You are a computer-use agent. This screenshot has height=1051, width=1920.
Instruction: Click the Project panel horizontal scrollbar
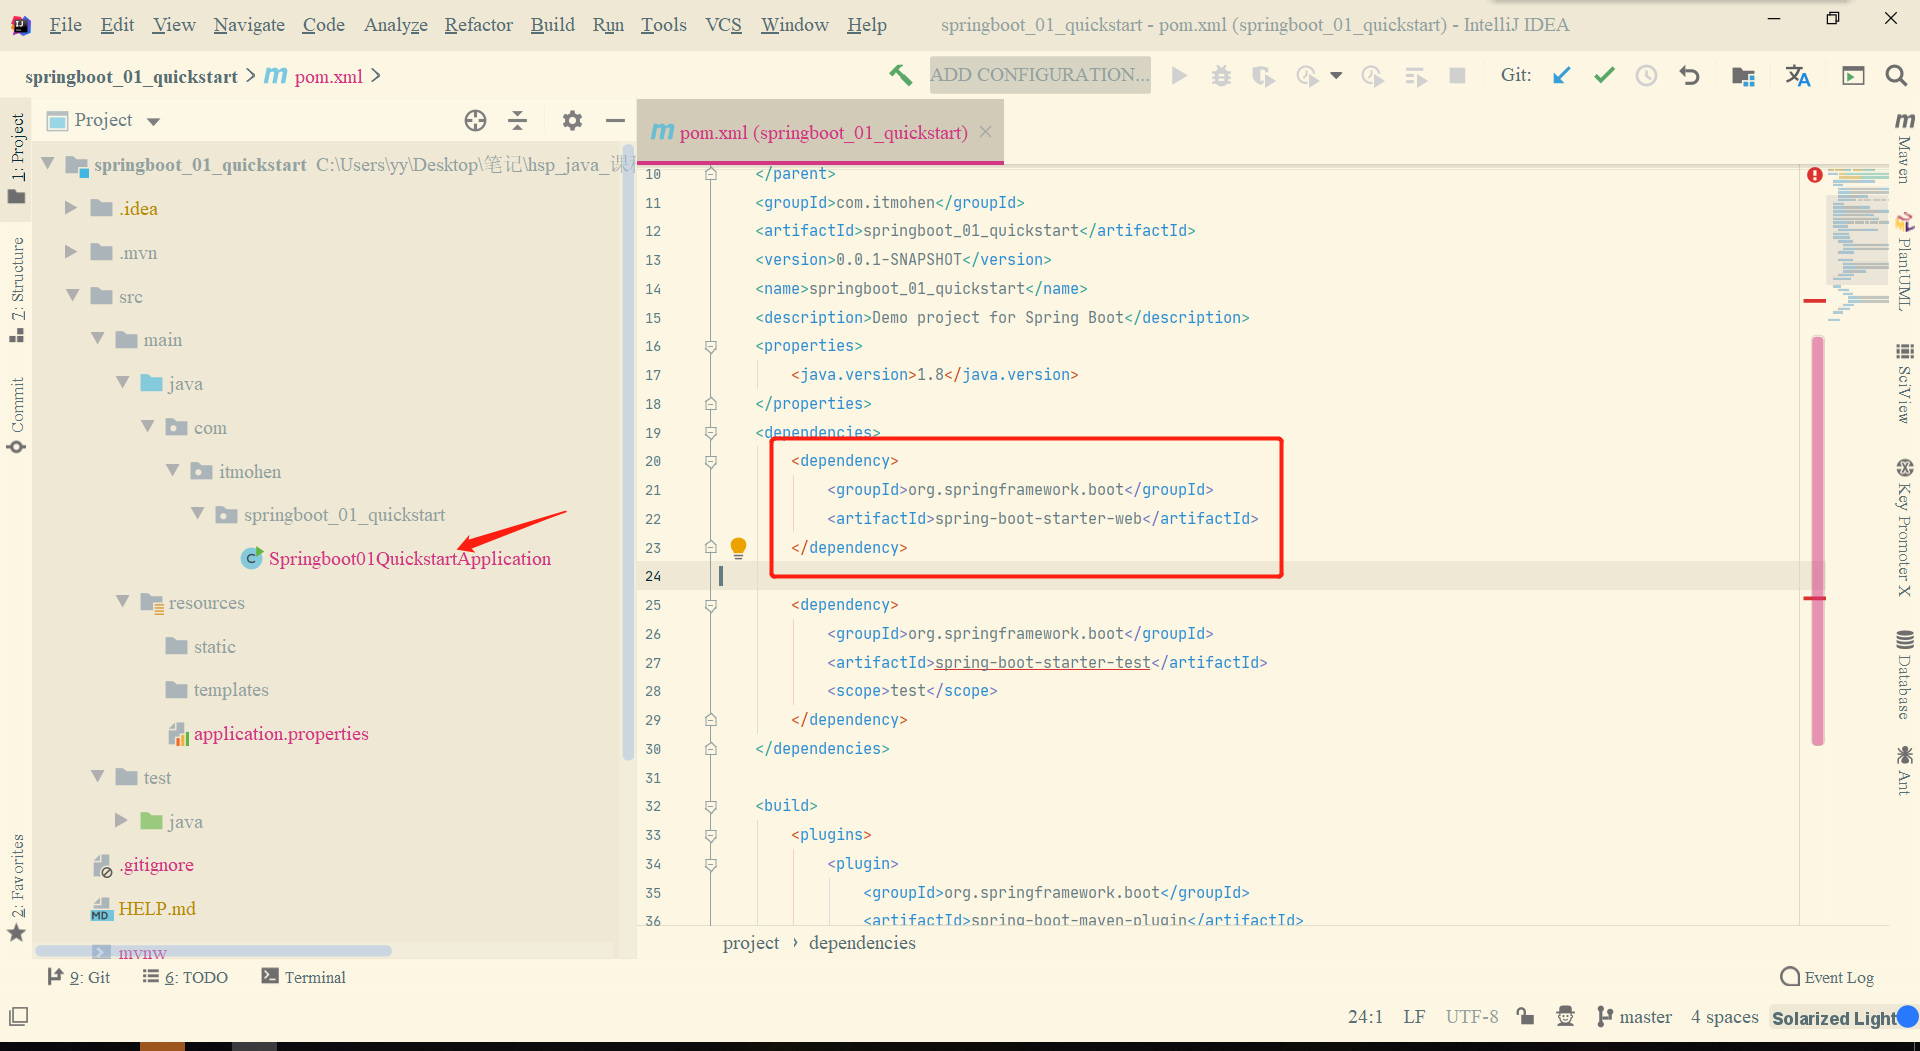214,950
